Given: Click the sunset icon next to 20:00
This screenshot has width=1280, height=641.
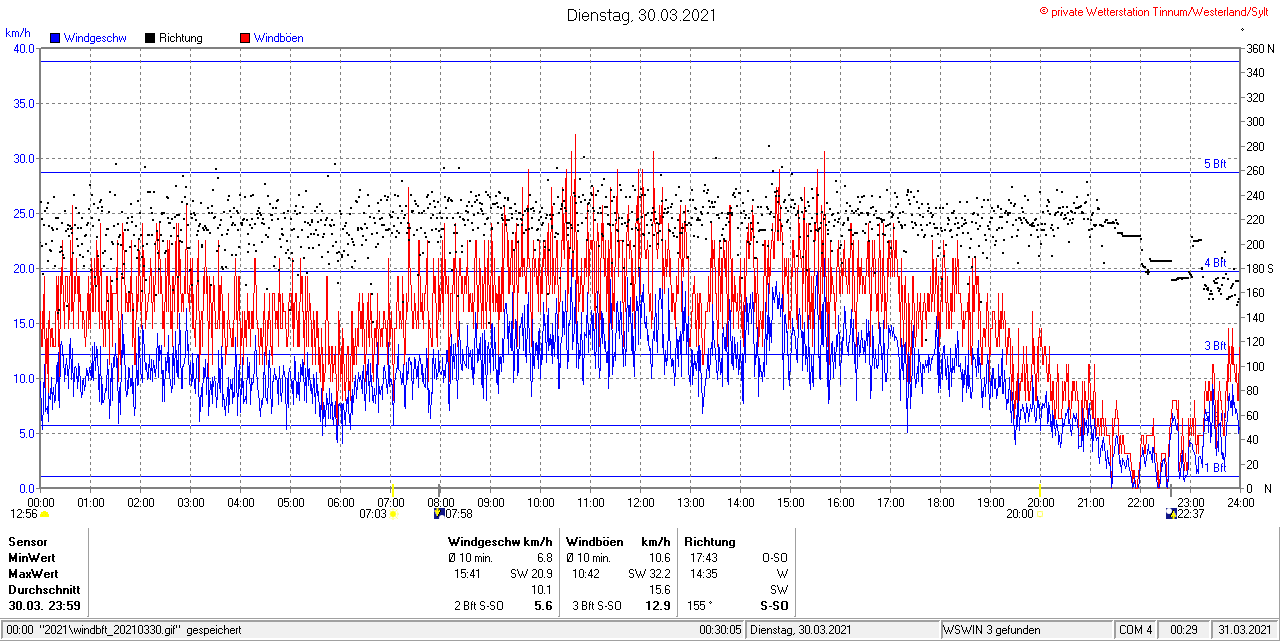Looking at the screenshot, I should pyautogui.click(x=1041, y=514).
